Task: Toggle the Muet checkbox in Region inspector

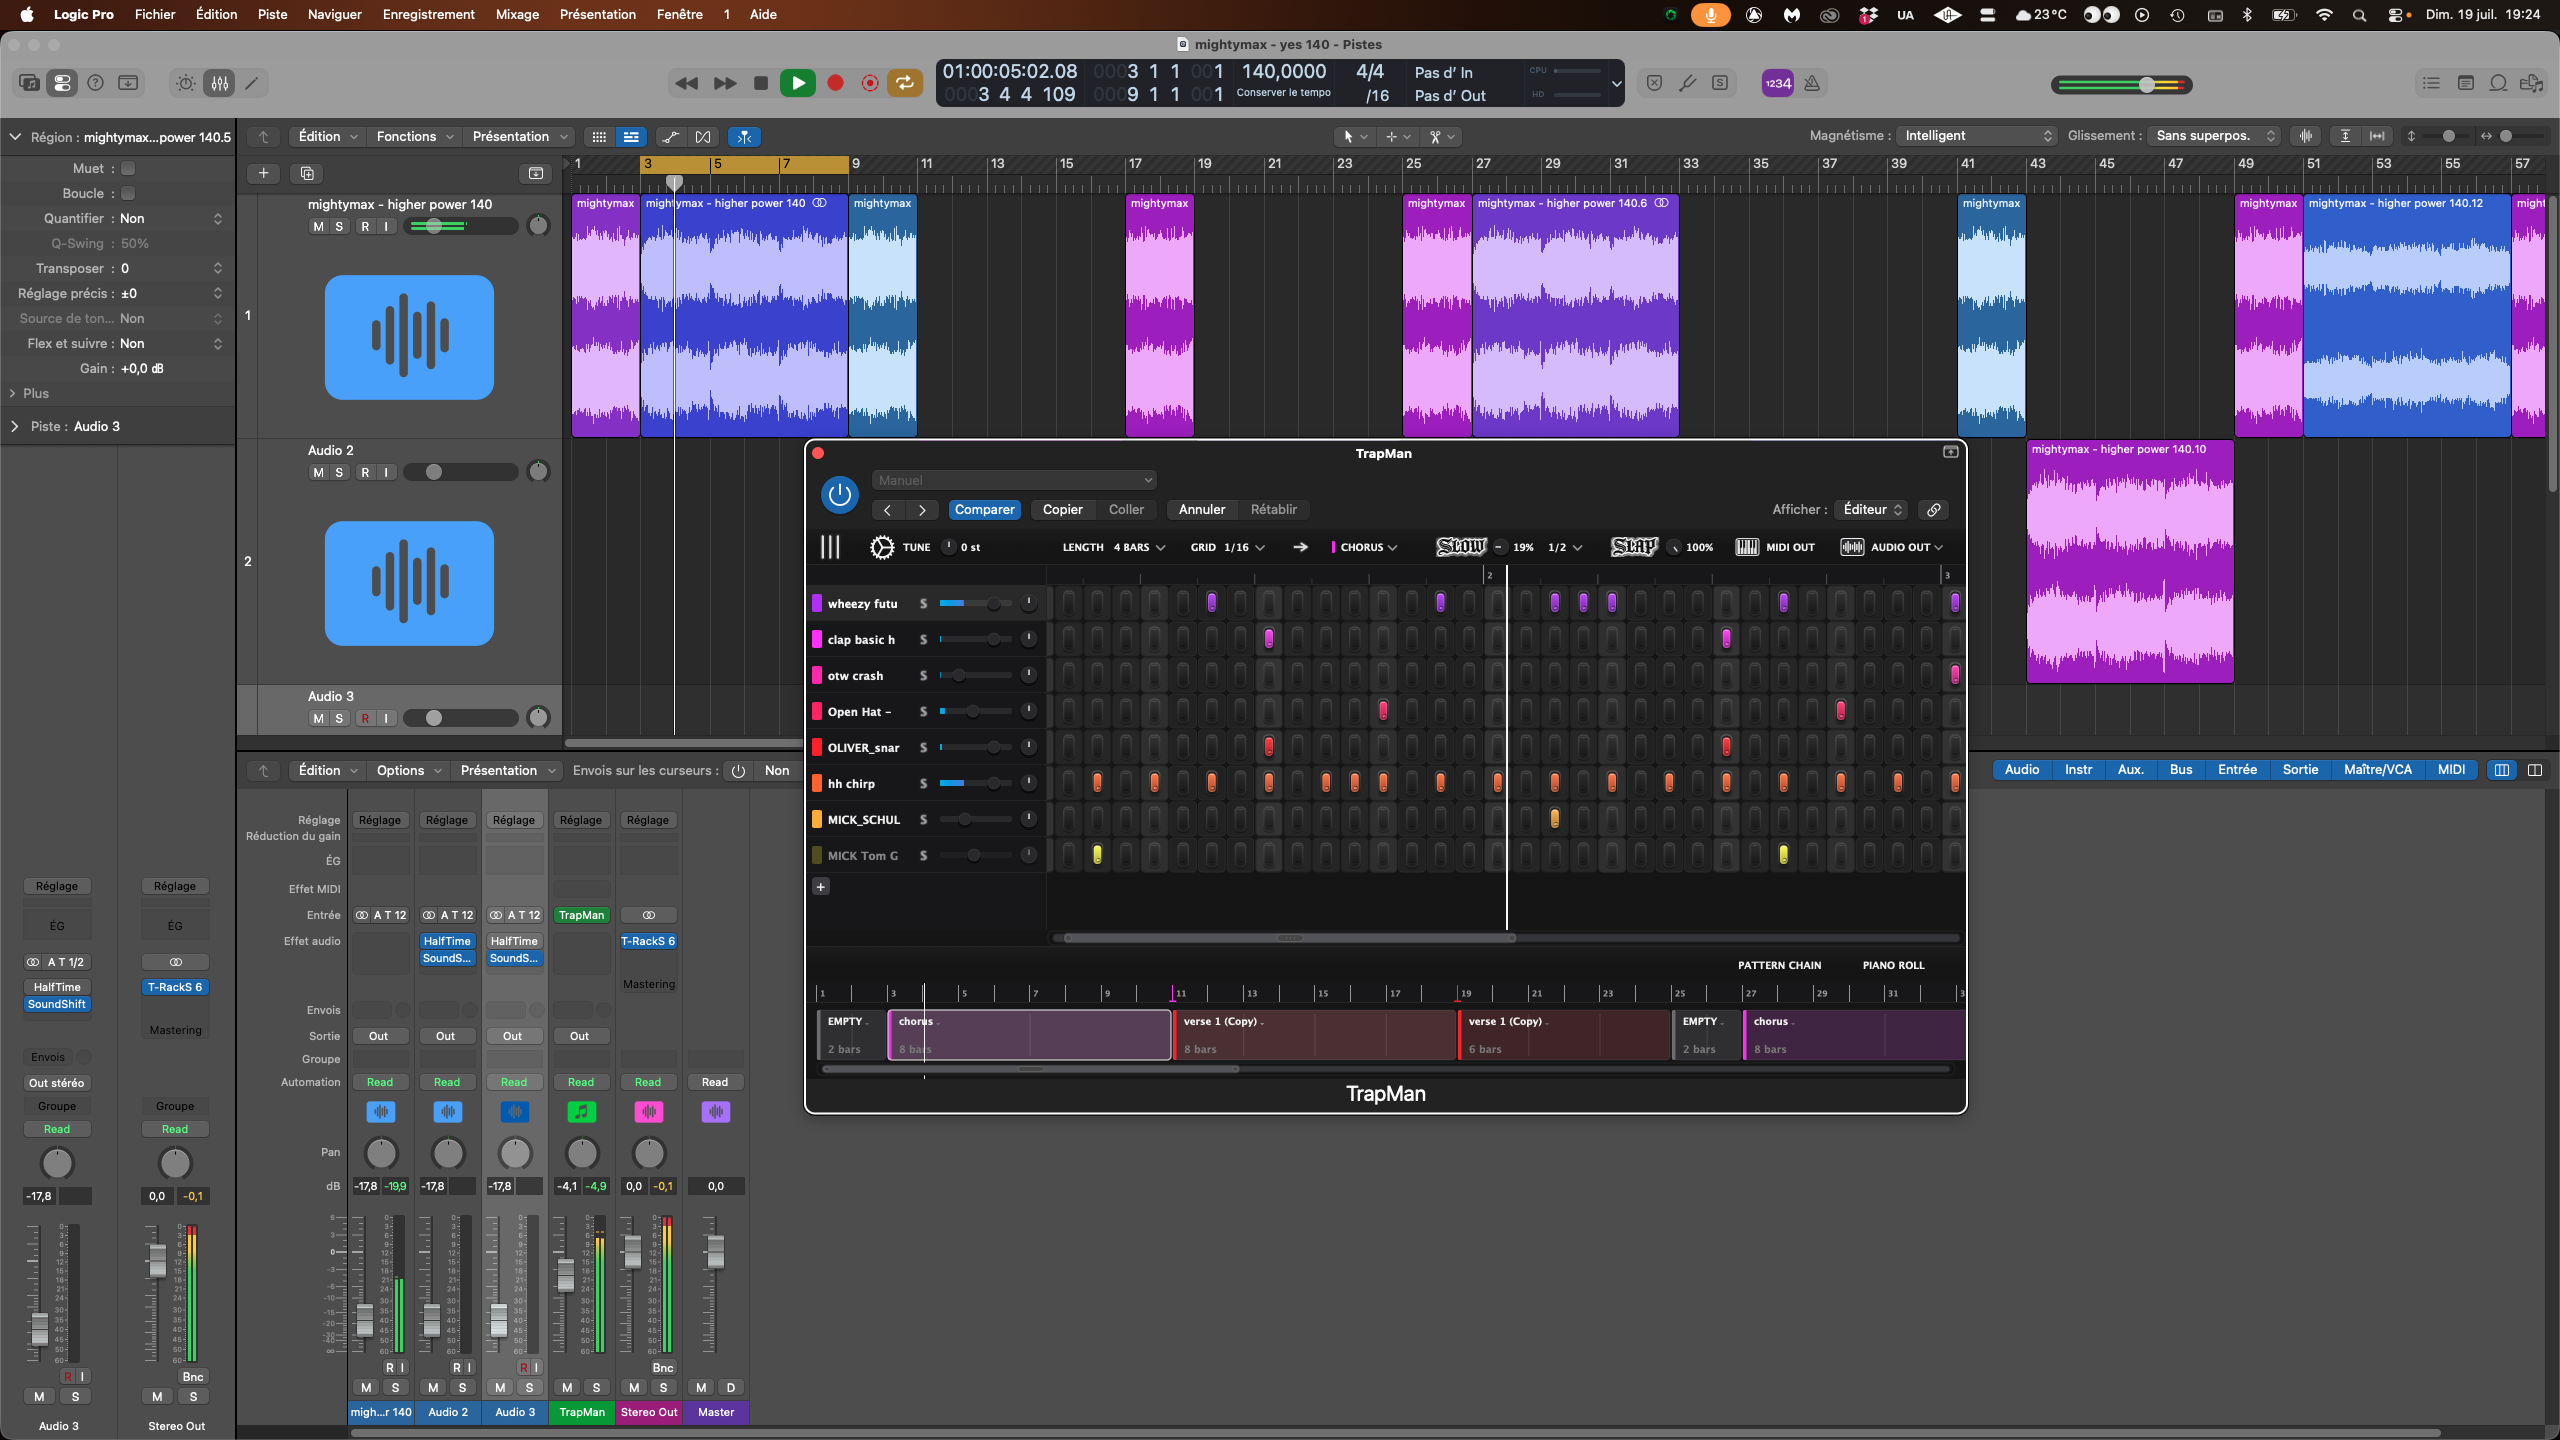Action: (128, 168)
